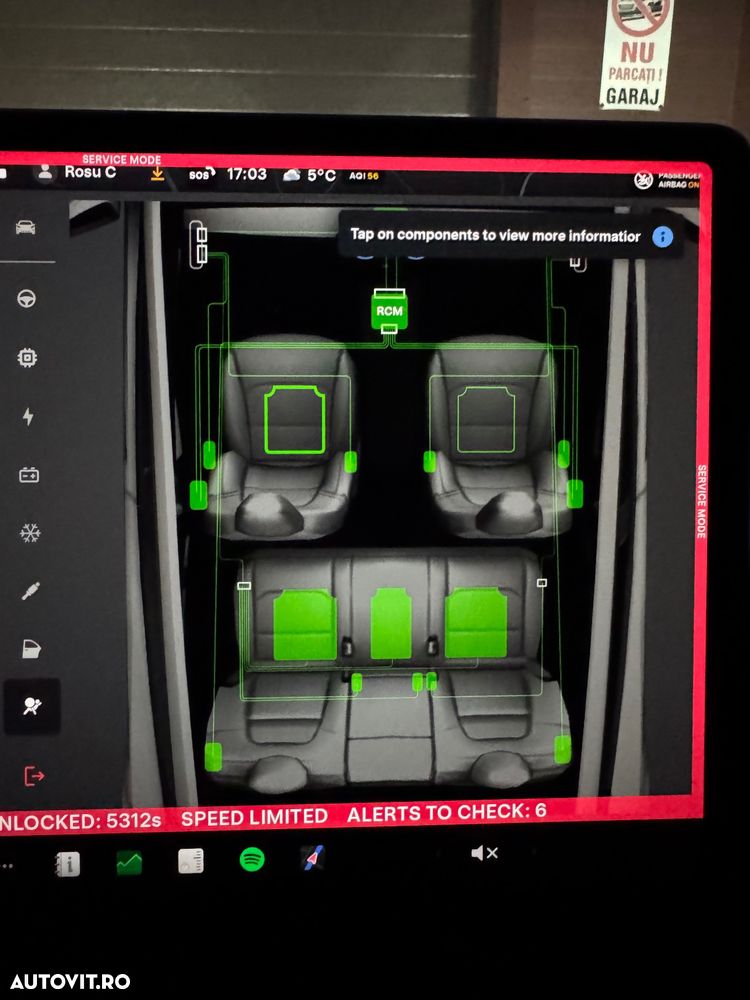Tap the muted volume speaker icon
Image resolution: width=750 pixels, height=1000 pixels.
click(484, 853)
